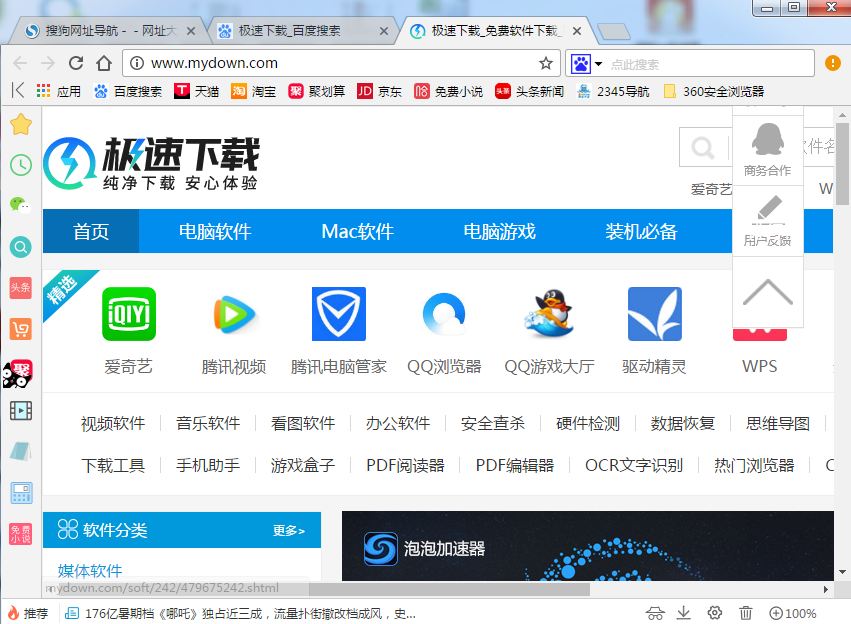This screenshot has width=851, height=624.
Task: Open sidebar calculator icon
Action: click(x=21, y=493)
